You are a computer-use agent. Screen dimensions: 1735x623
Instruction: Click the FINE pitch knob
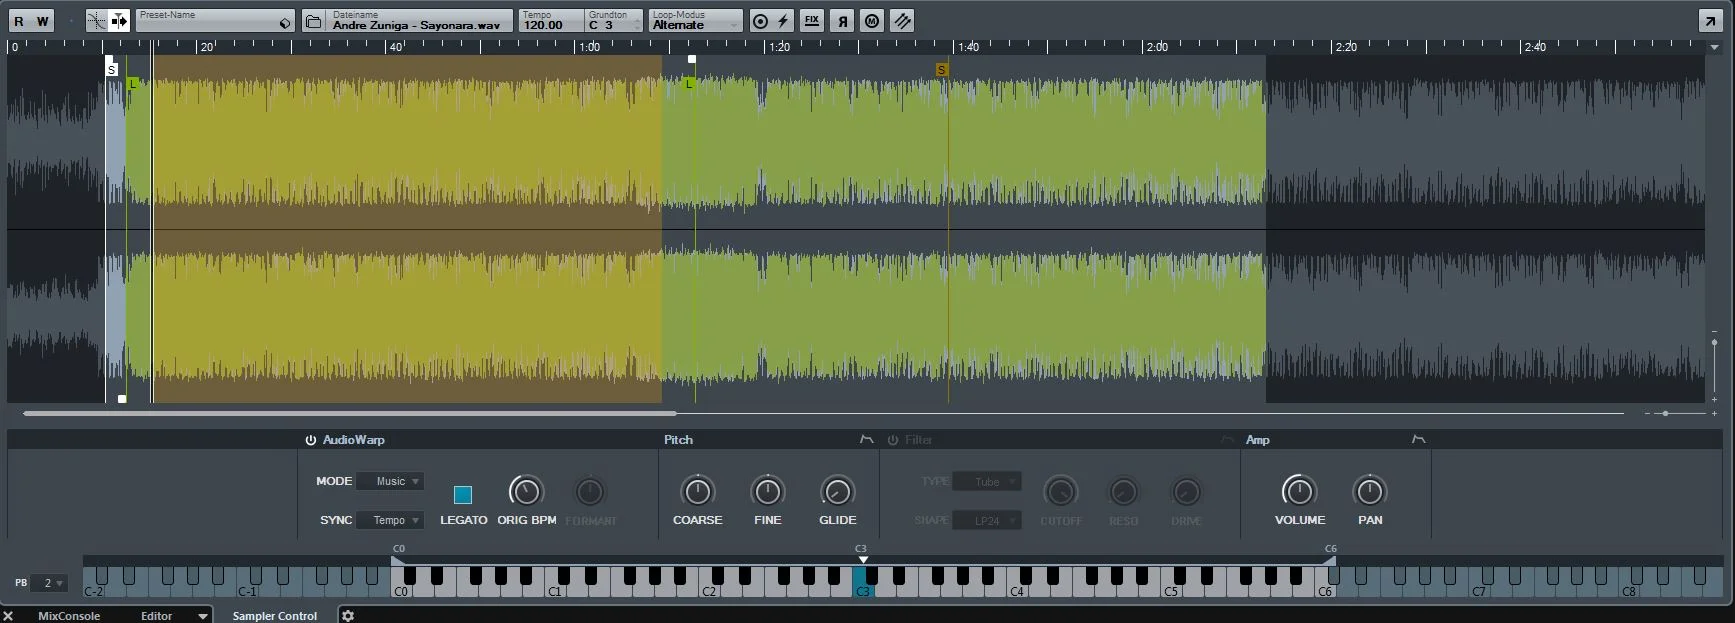767,491
